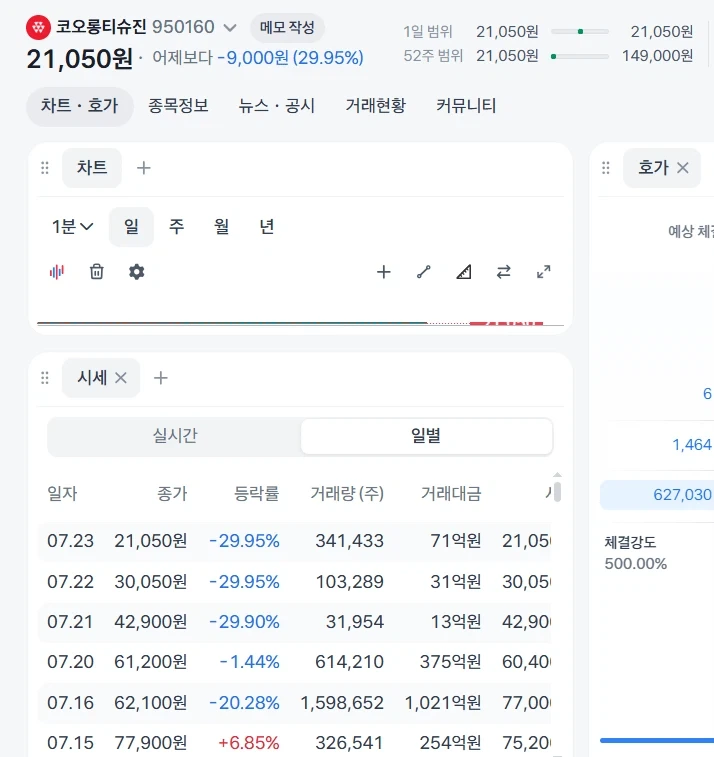Click the 1,598,652 volume cell

342,703
